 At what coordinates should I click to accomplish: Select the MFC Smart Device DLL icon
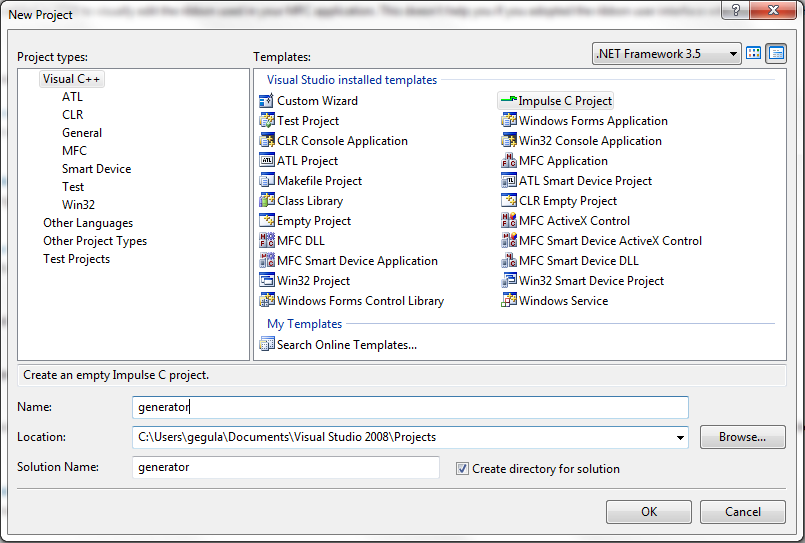(508, 261)
